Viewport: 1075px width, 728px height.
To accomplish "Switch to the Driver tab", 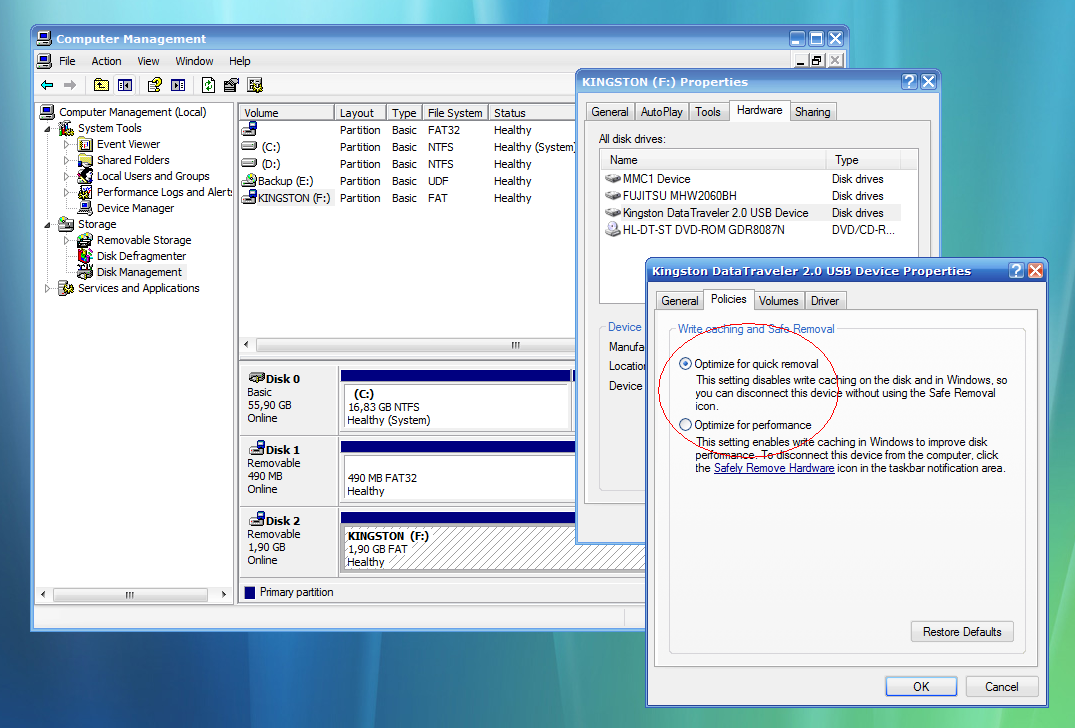I will click(825, 300).
